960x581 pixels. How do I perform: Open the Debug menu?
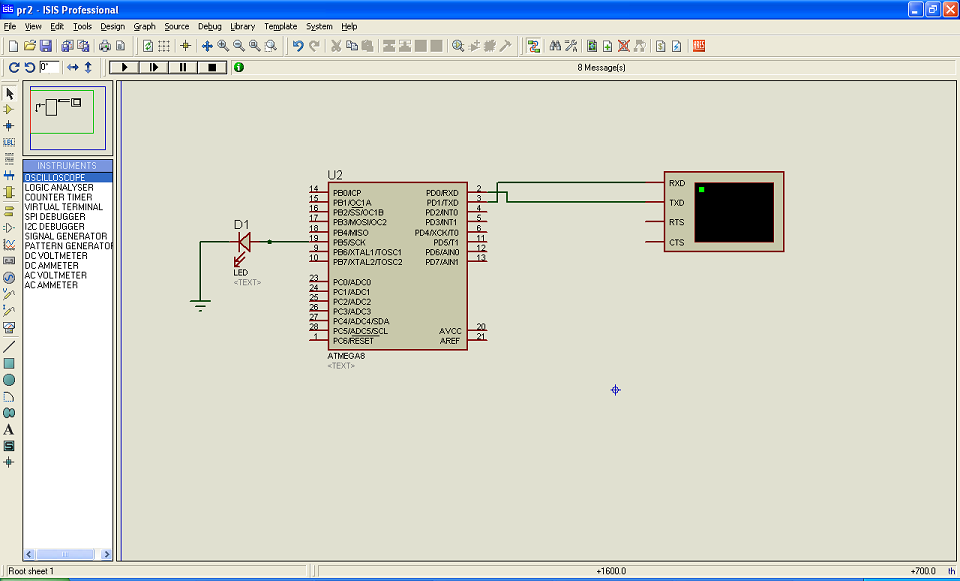(209, 26)
